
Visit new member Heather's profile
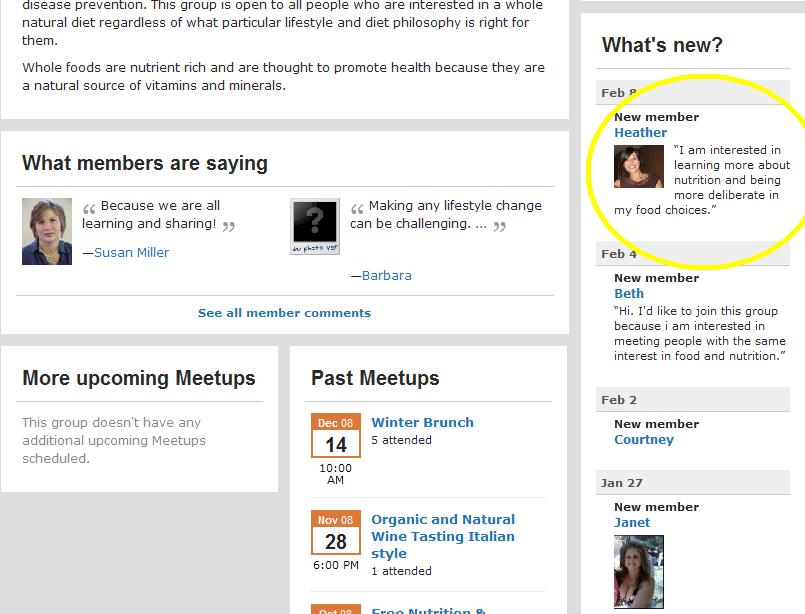pyautogui.click(x=640, y=133)
